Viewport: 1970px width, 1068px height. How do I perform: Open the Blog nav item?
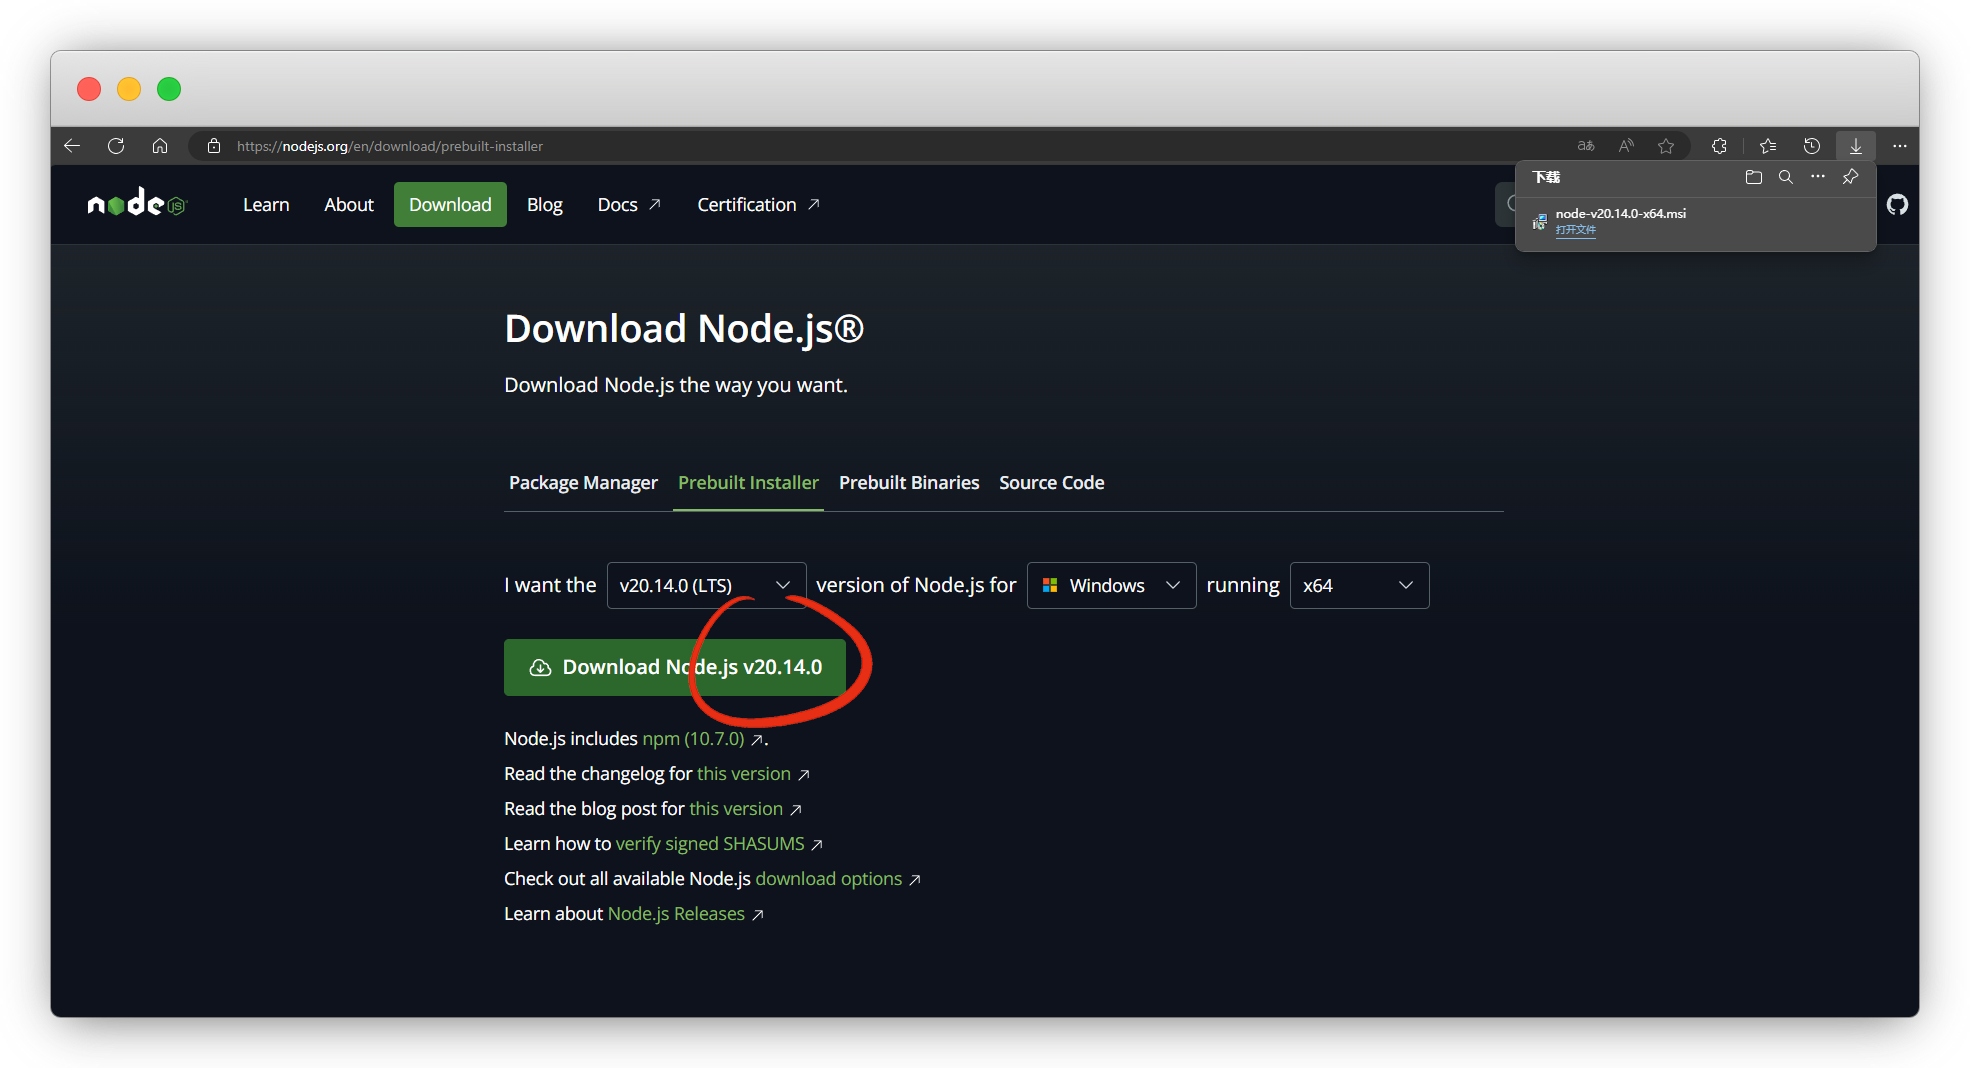click(545, 205)
